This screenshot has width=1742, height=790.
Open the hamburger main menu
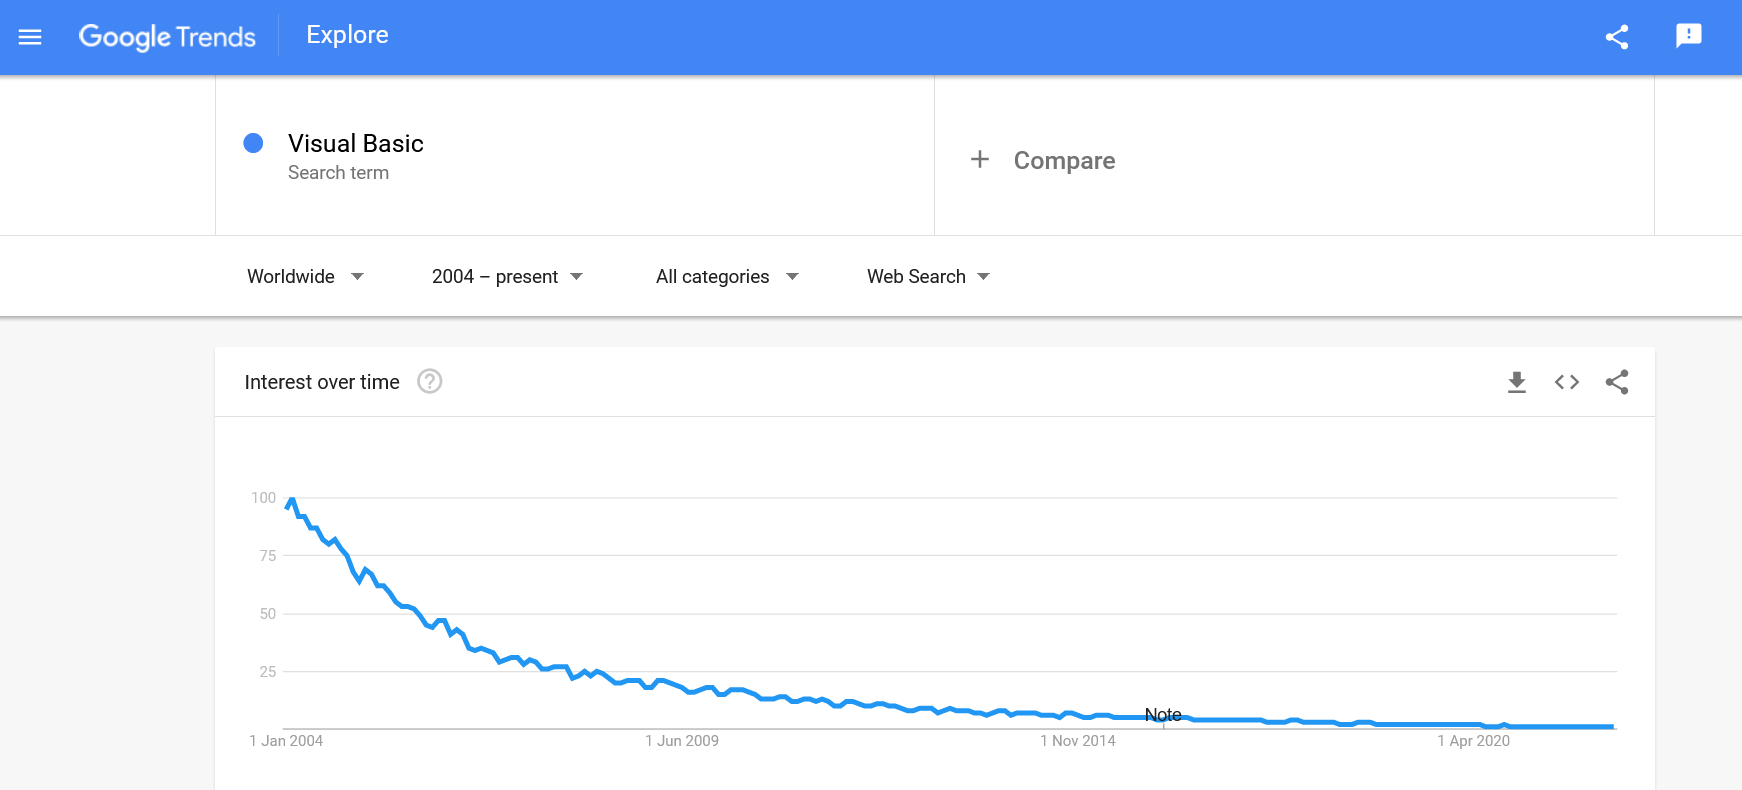(30, 37)
